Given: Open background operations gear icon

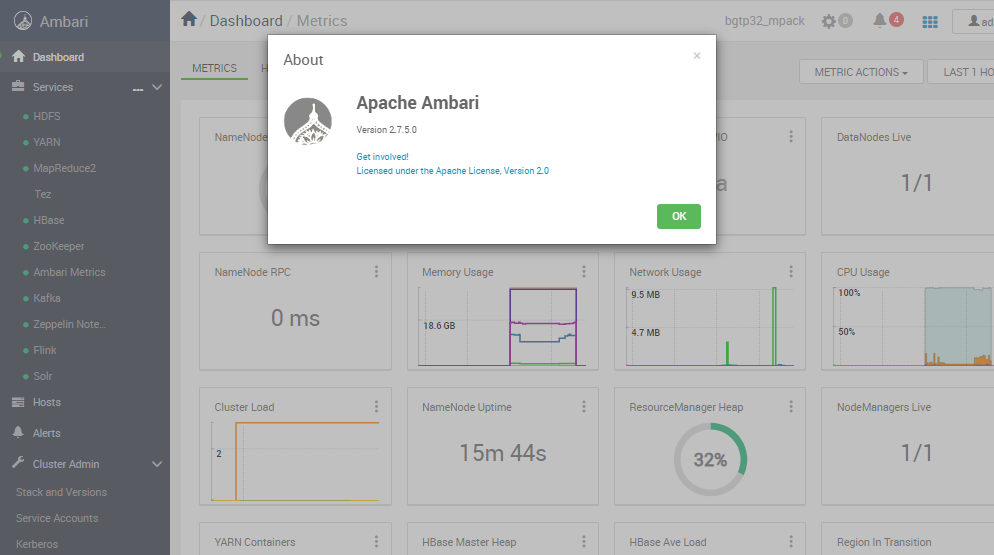Looking at the screenshot, I should pos(829,21).
